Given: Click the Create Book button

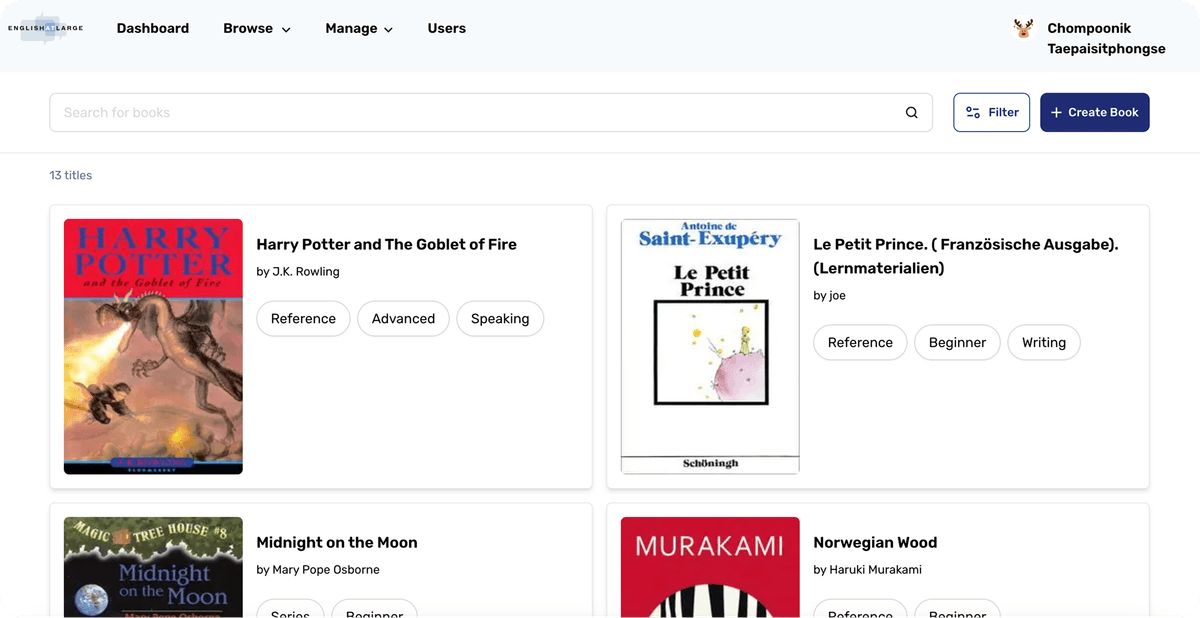Looking at the screenshot, I should [x=1094, y=113].
